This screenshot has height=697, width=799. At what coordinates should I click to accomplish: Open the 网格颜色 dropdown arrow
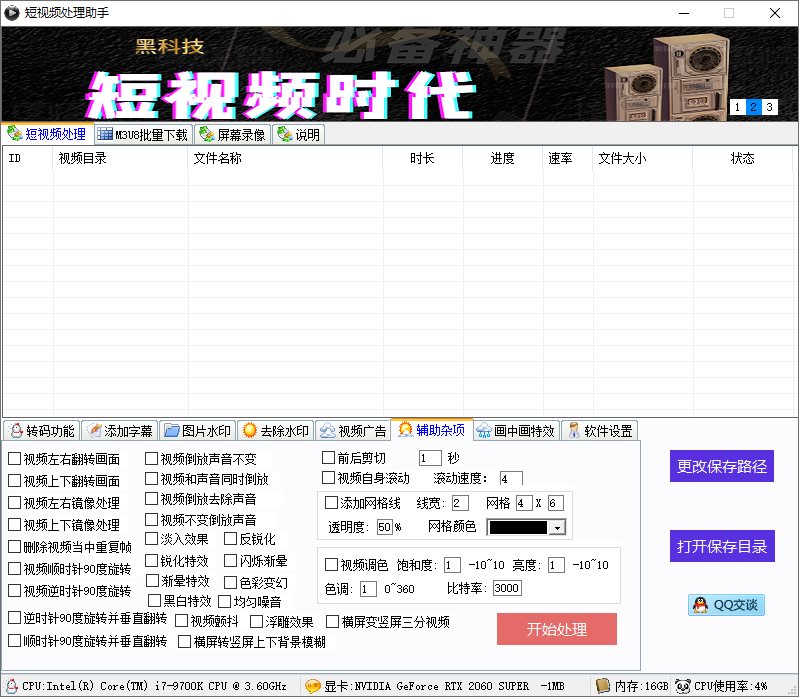point(557,527)
